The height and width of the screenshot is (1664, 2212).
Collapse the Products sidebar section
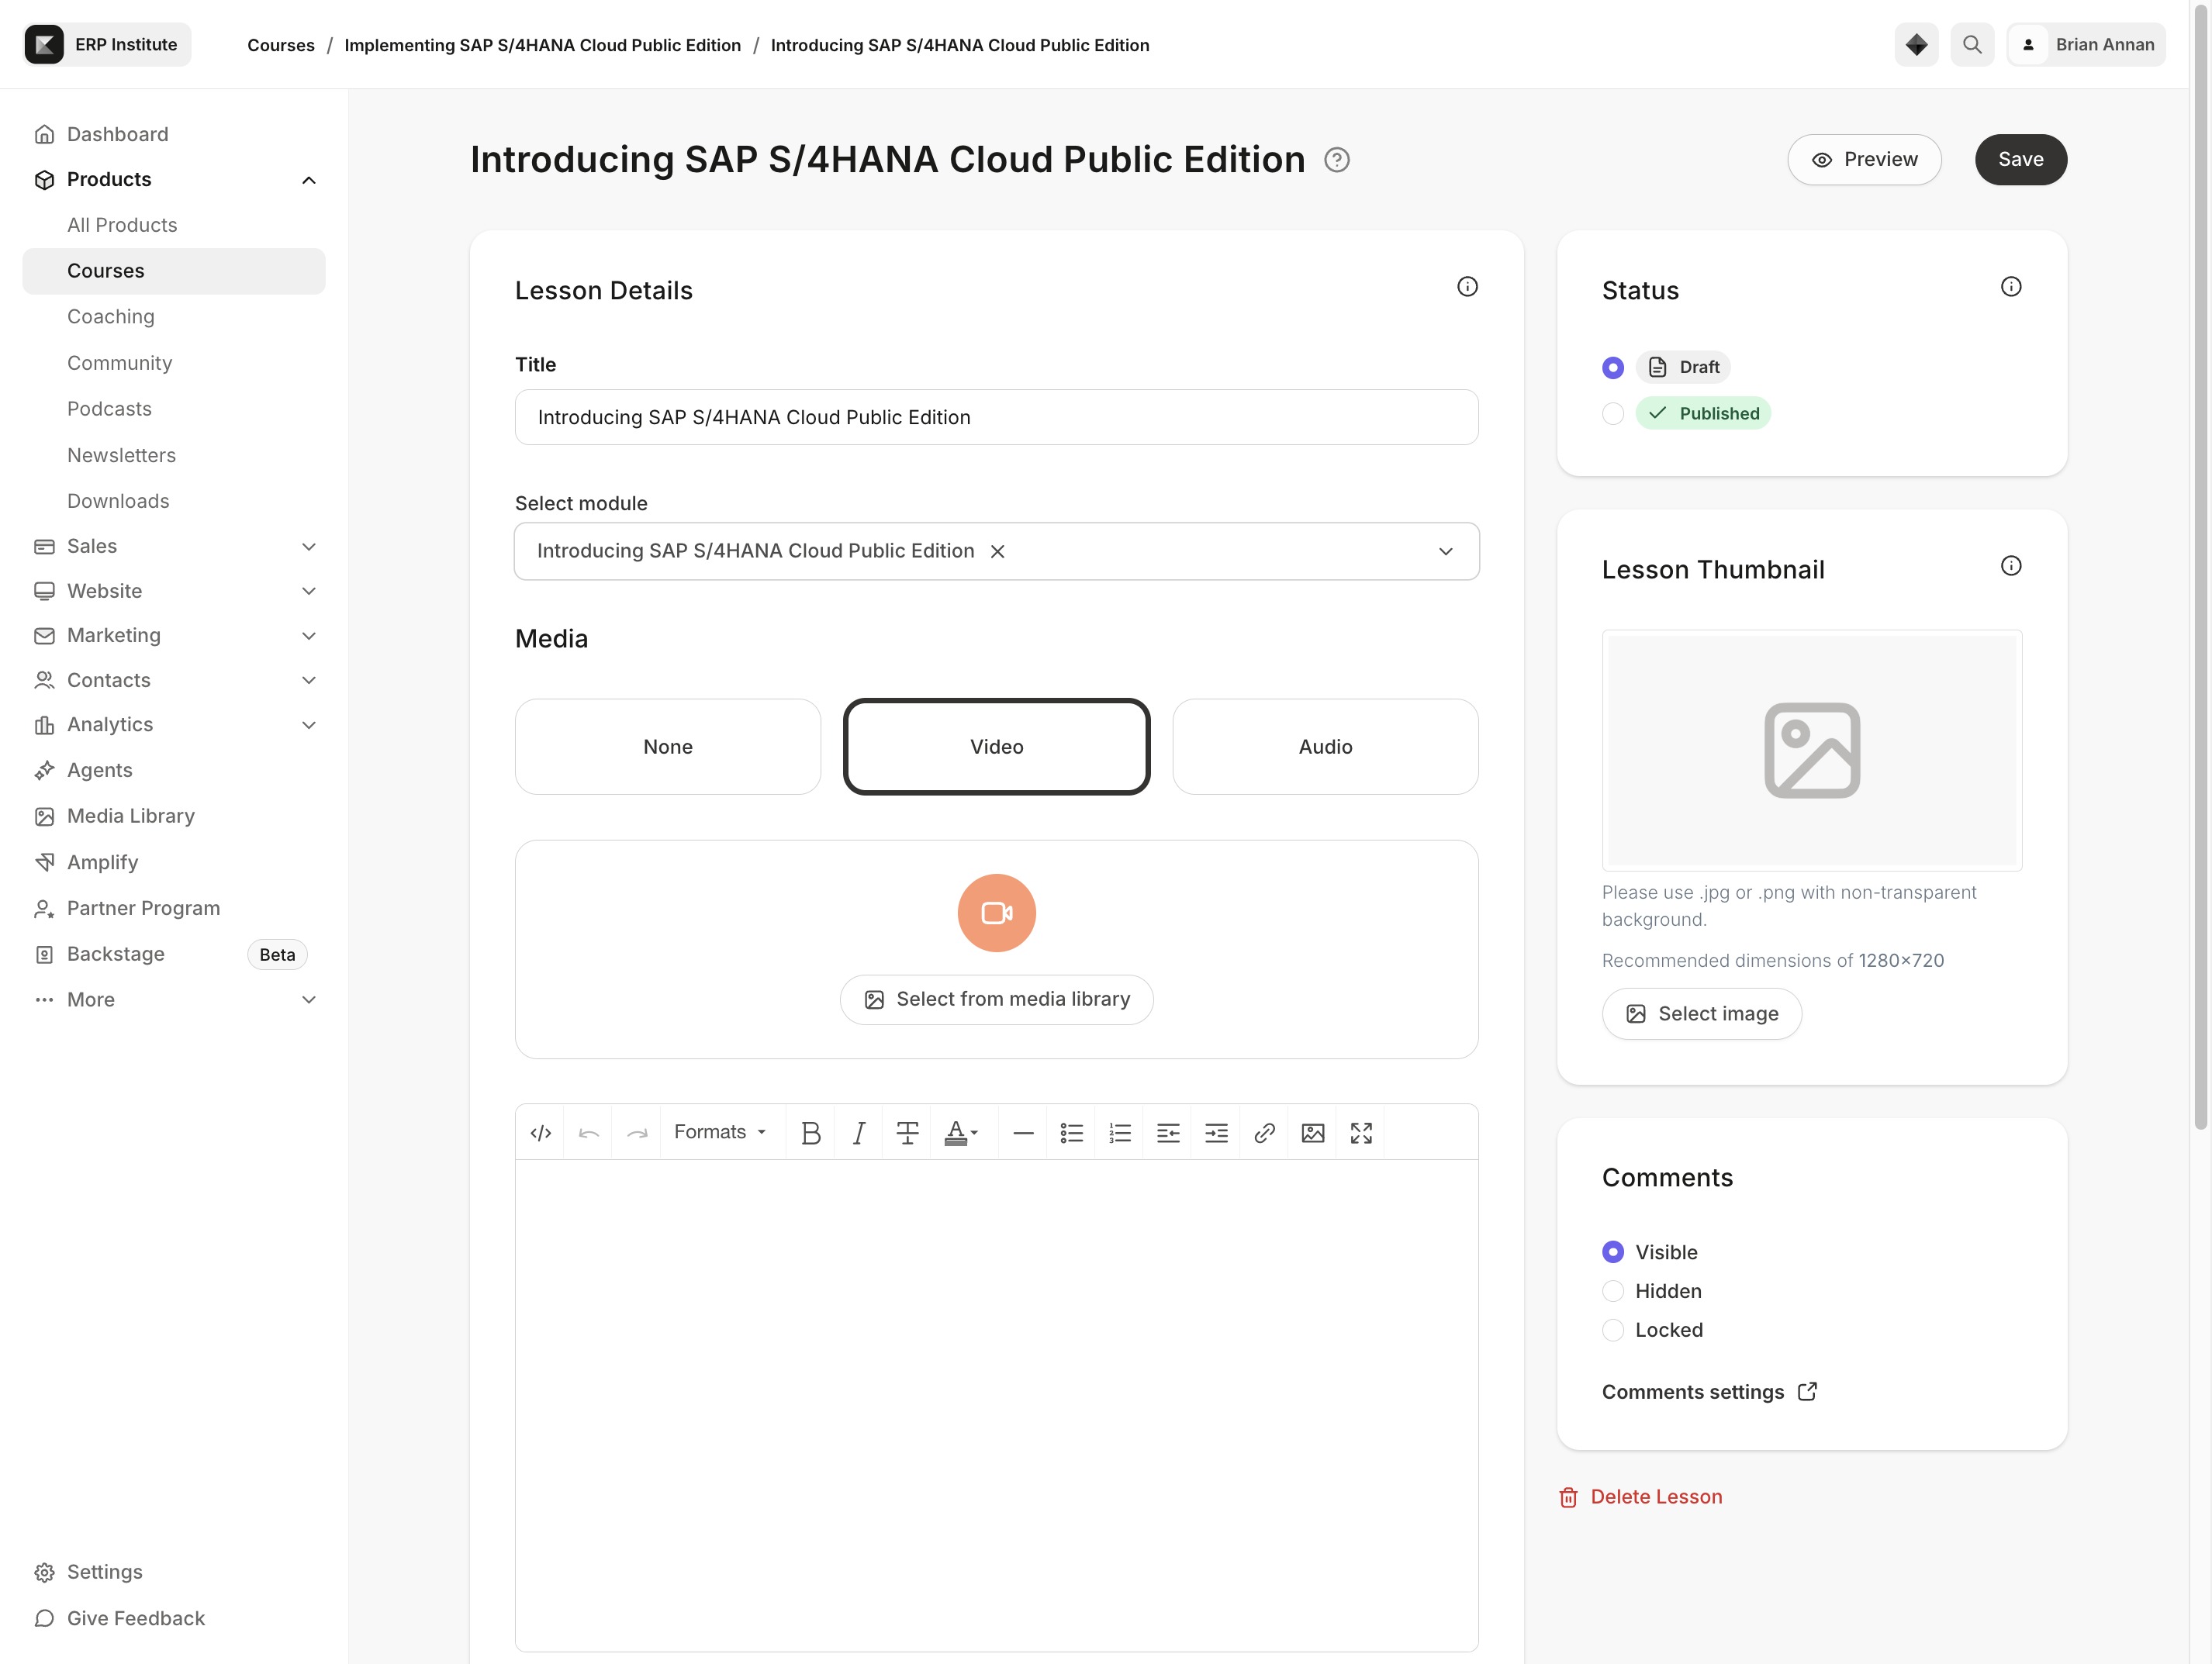coord(309,180)
